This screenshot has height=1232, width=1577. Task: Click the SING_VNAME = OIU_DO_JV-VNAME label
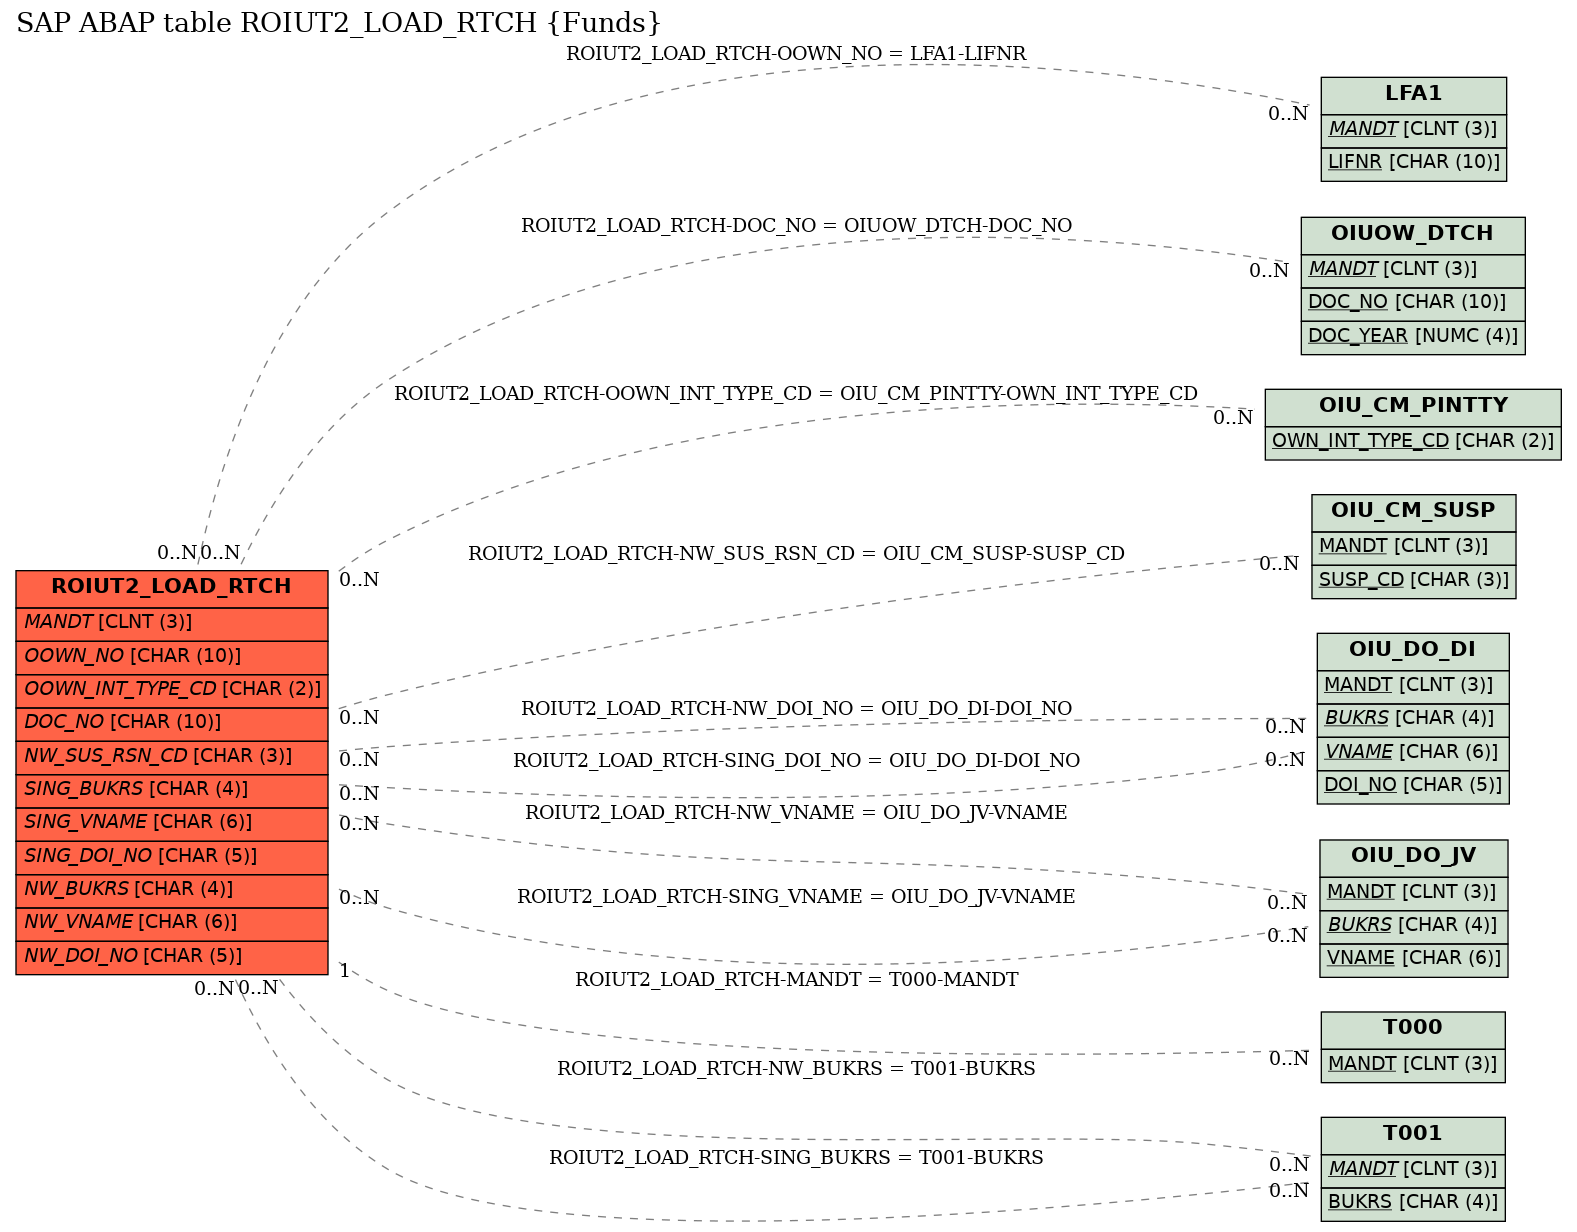tap(796, 897)
